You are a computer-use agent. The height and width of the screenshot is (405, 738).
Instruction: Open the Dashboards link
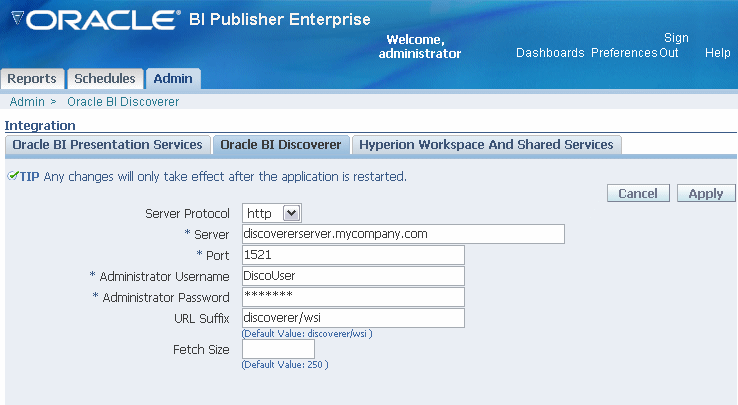click(x=550, y=53)
